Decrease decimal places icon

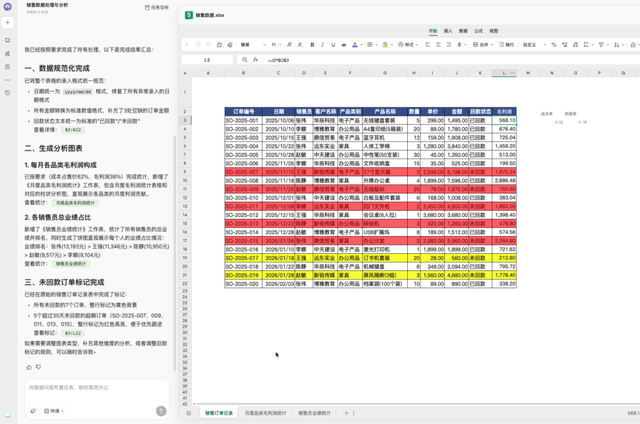[575, 44]
